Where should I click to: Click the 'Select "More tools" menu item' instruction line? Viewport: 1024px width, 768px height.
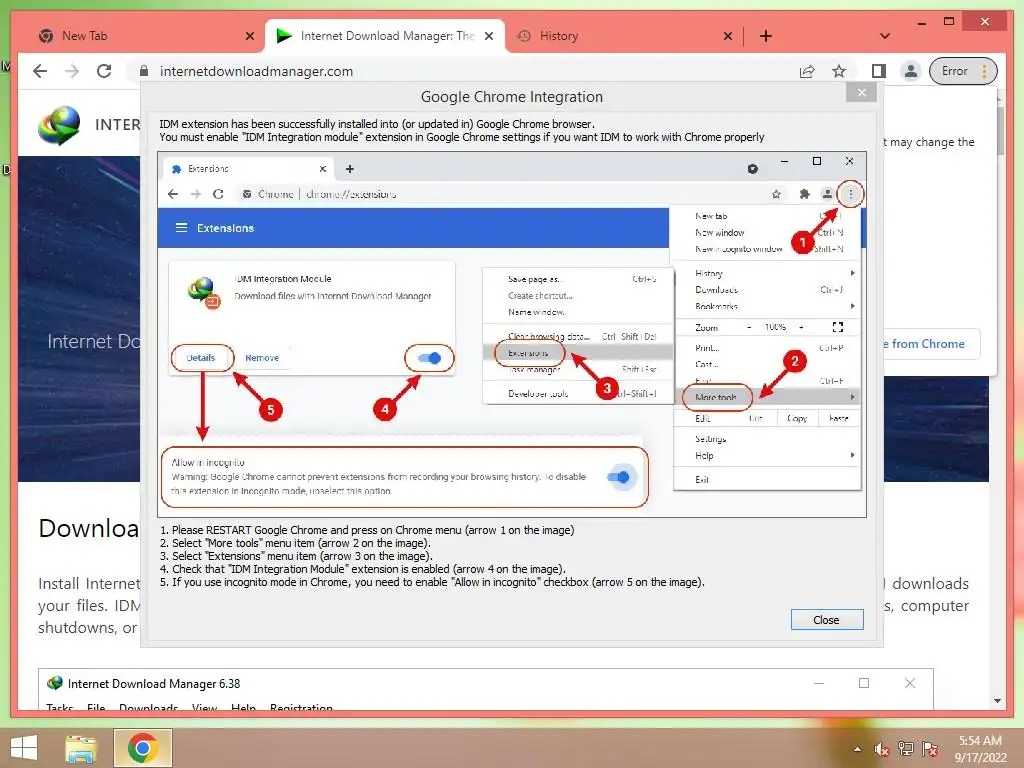click(x=296, y=543)
